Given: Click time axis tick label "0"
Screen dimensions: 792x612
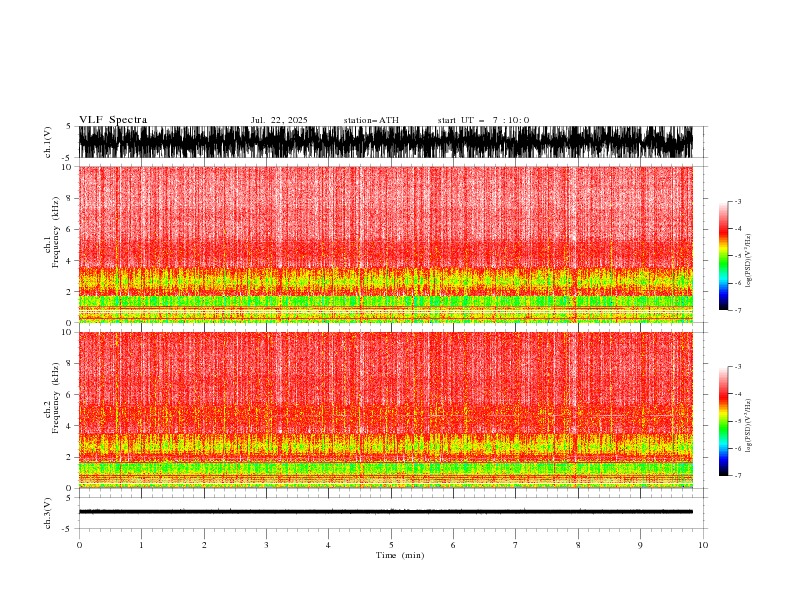Looking at the screenshot, I should (x=79, y=545).
